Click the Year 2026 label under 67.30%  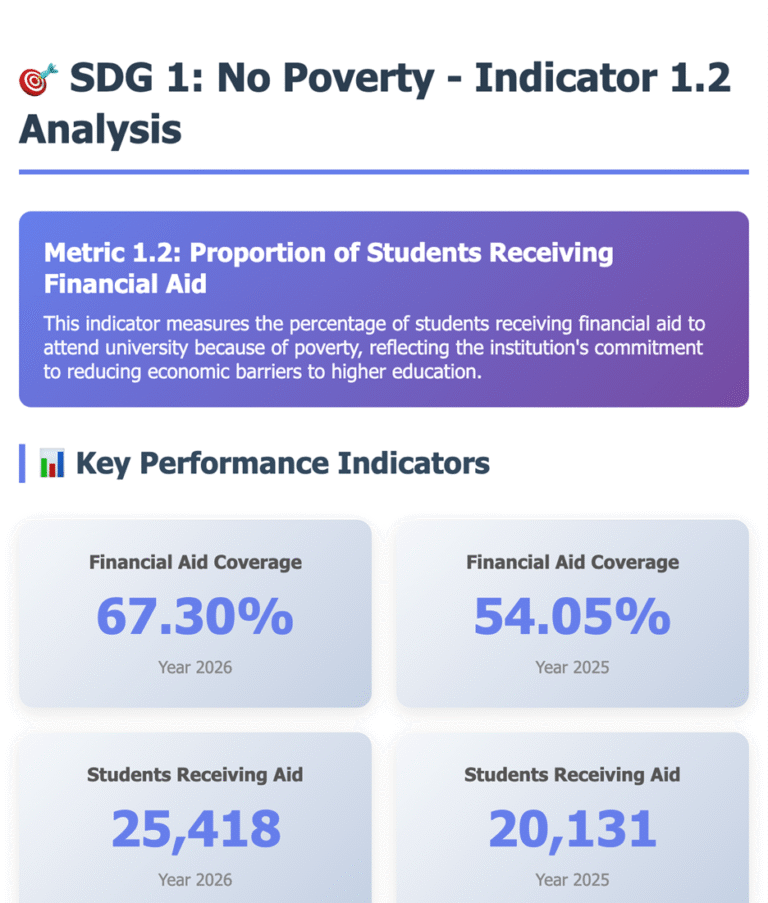coord(195,667)
